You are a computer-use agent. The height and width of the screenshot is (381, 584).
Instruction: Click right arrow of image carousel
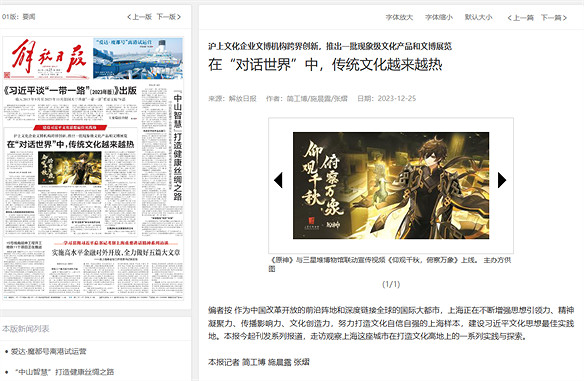[502, 180]
